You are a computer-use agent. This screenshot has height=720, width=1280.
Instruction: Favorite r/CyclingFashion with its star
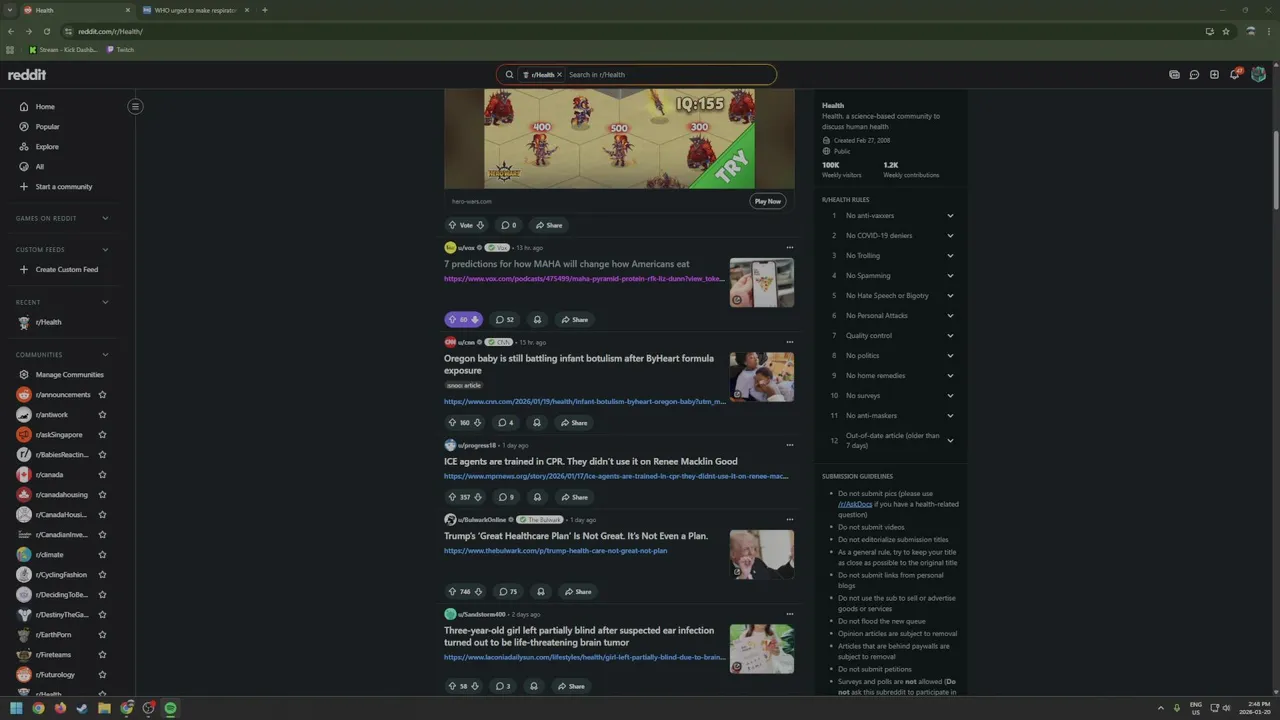click(x=102, y=575)
